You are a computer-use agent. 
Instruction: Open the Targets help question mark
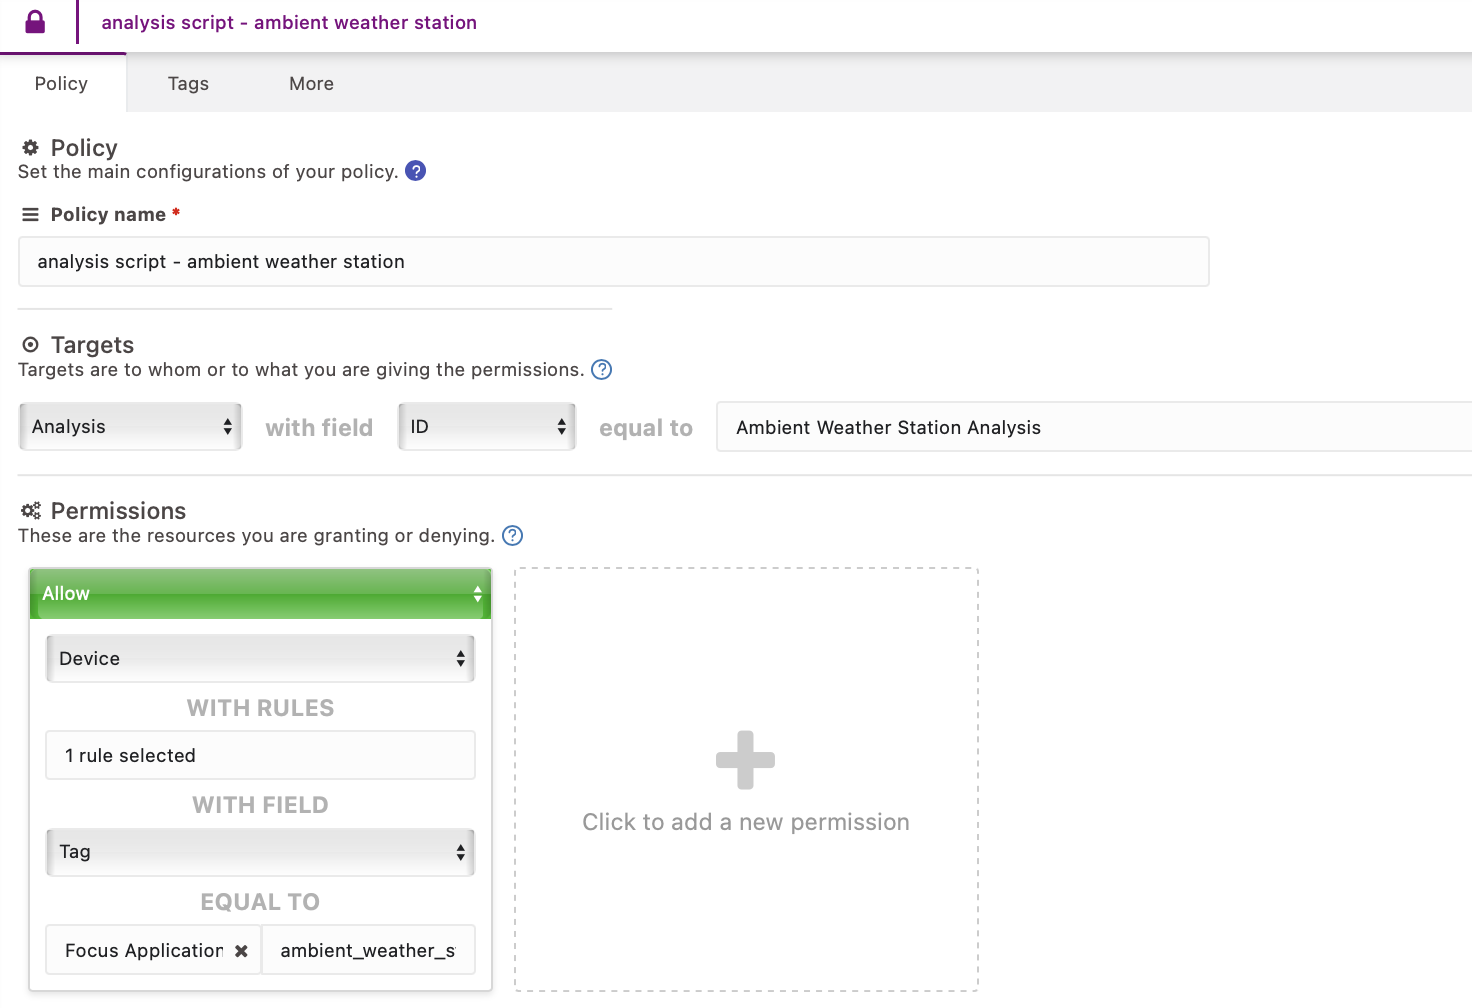tap(601, 370)
